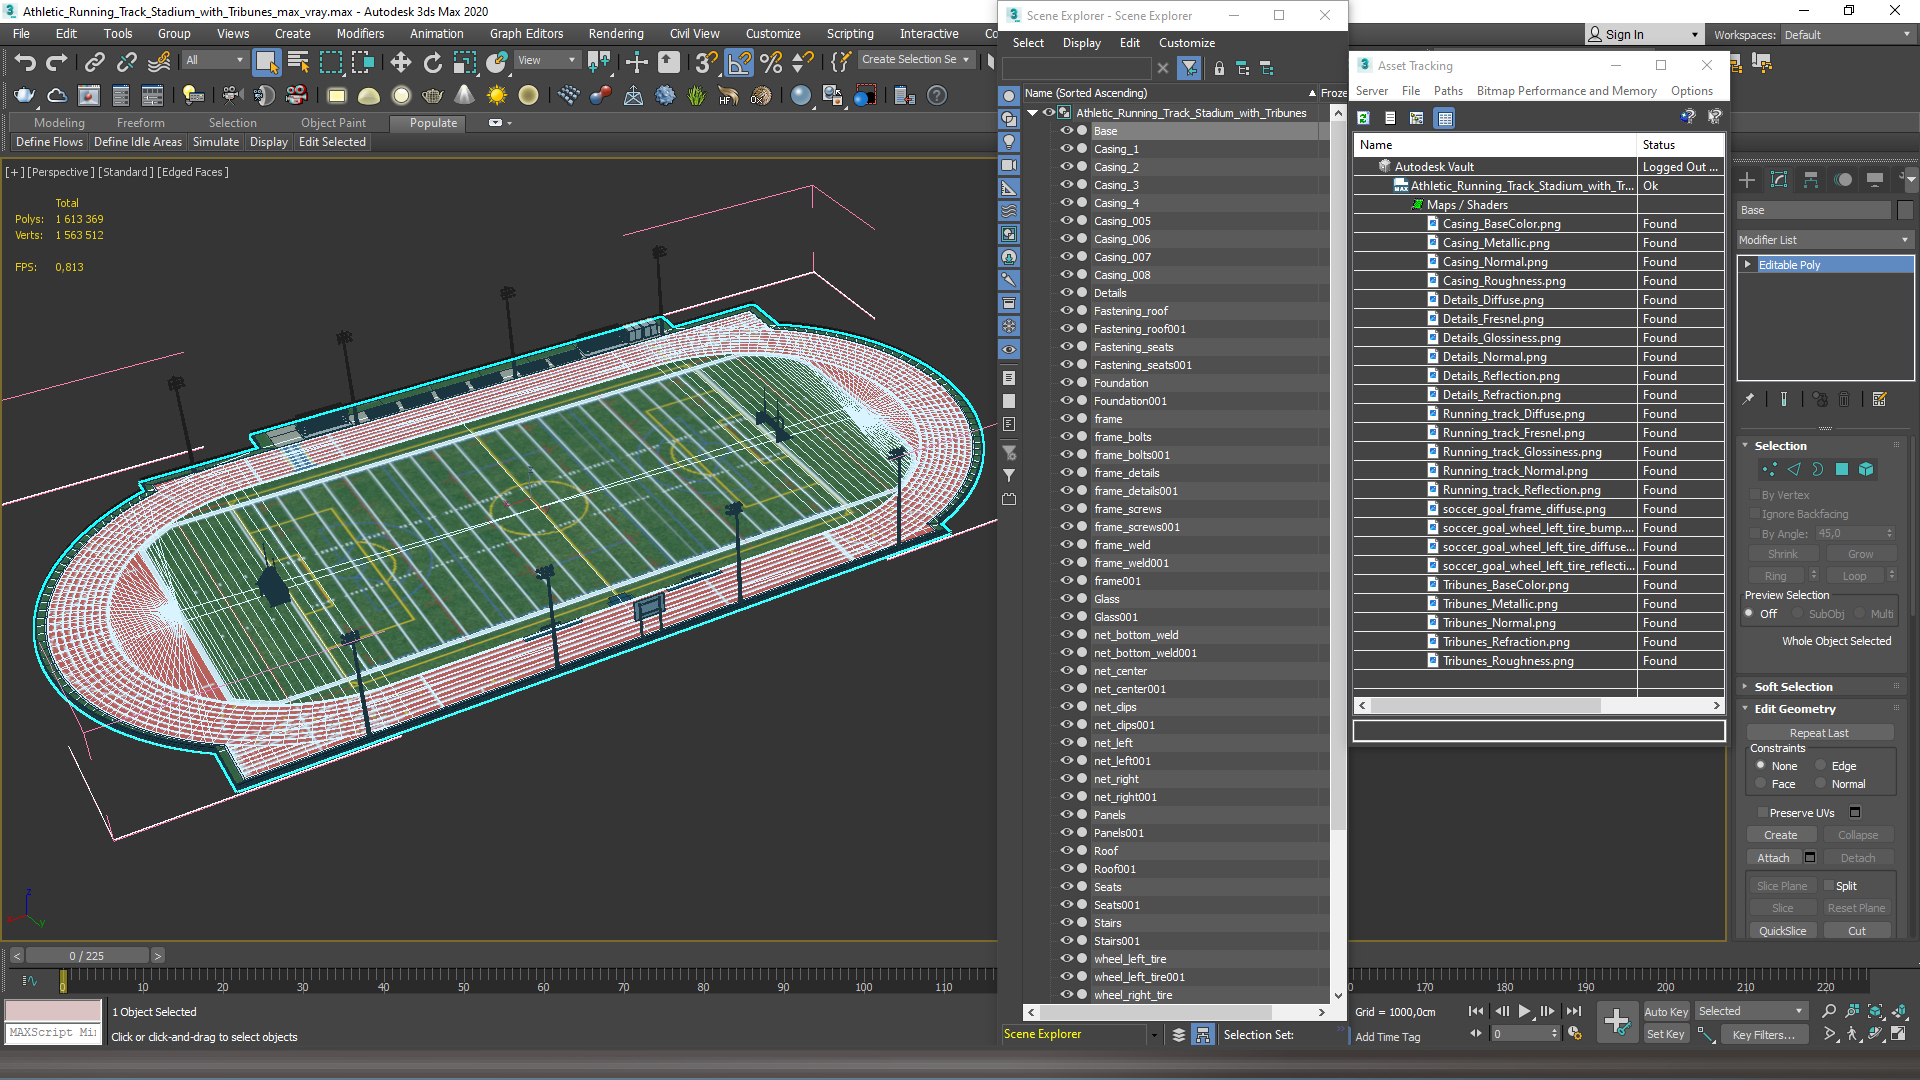
Task: Select the Edge constraint radio button
Action: [1821, 766]
